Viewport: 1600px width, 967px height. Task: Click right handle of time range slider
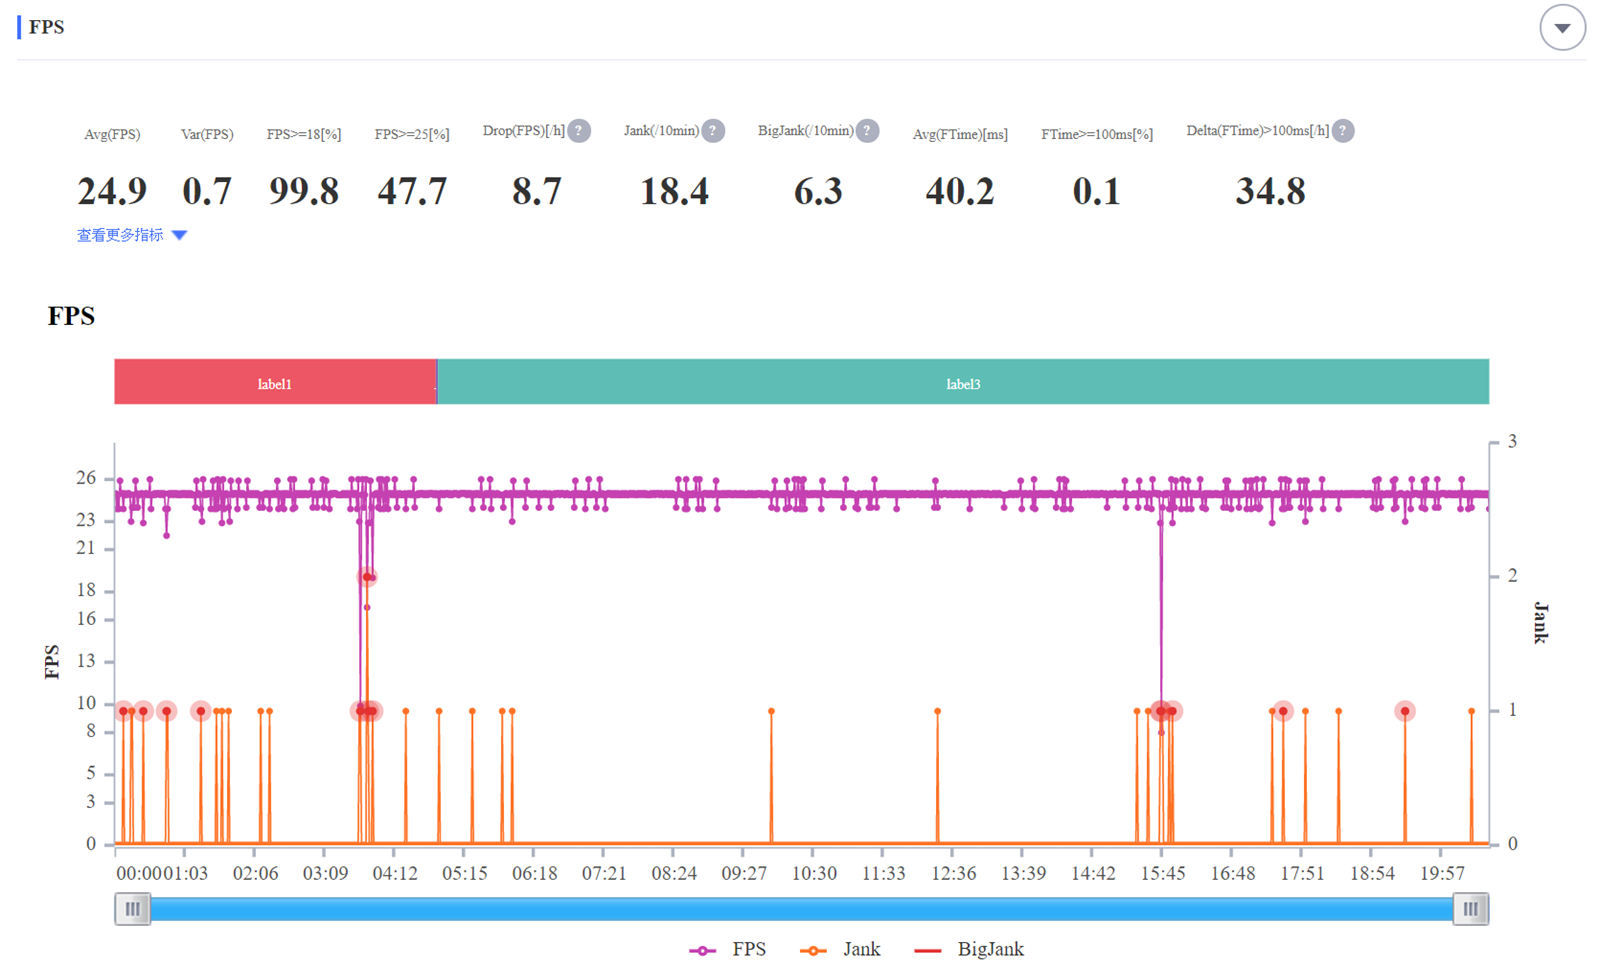[1470, 909]
